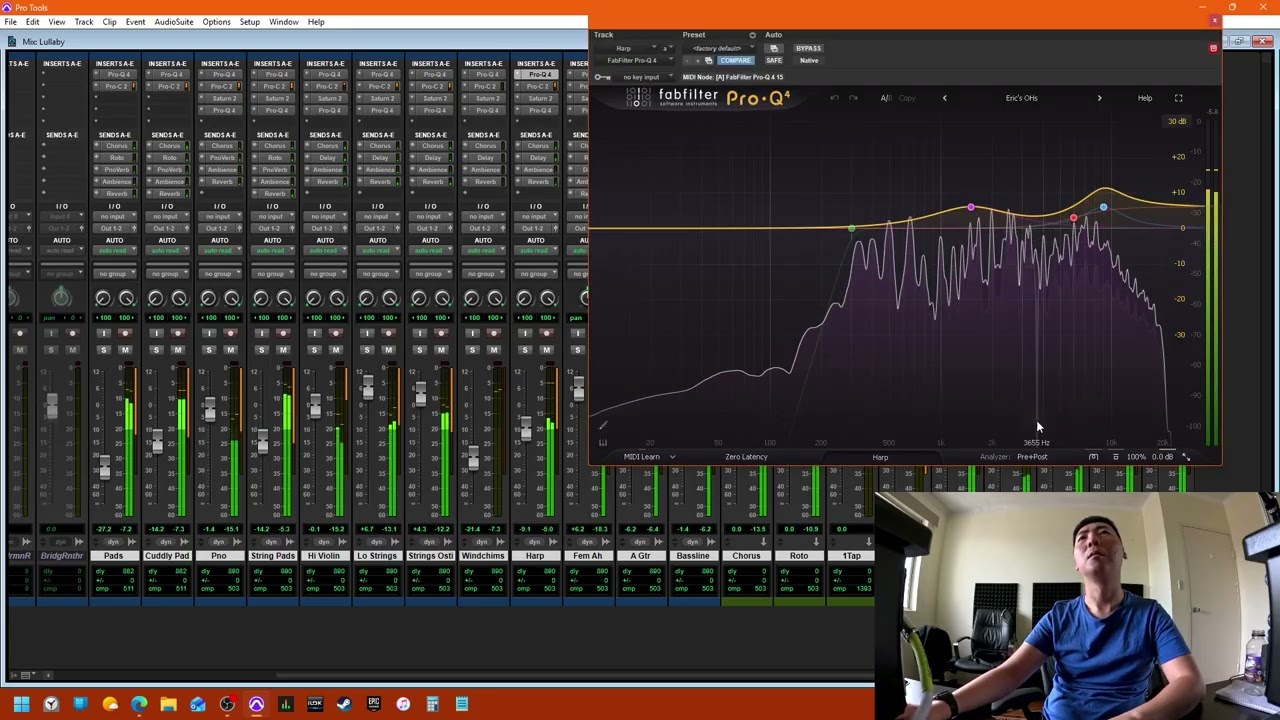Open the Edit menu

(33, 22)
